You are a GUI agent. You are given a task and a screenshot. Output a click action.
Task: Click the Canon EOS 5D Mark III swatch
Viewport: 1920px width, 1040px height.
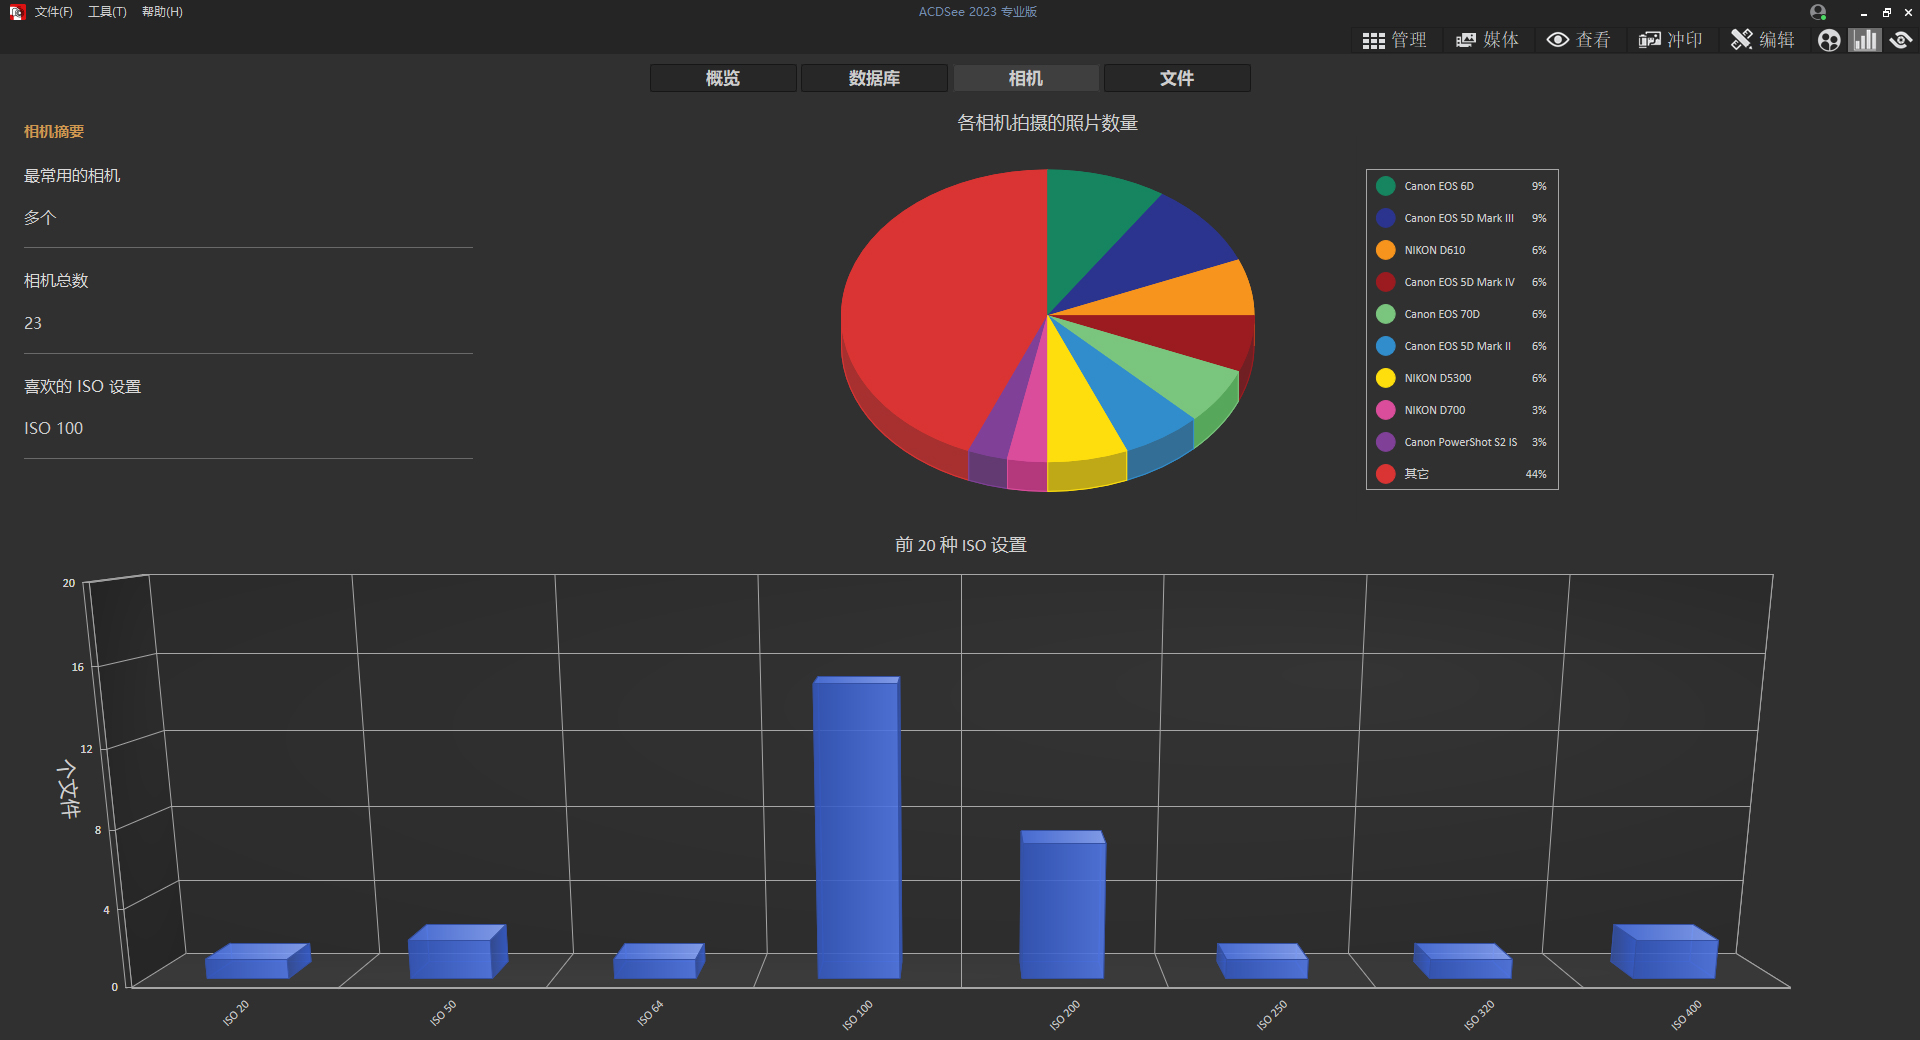point(1385,218)
